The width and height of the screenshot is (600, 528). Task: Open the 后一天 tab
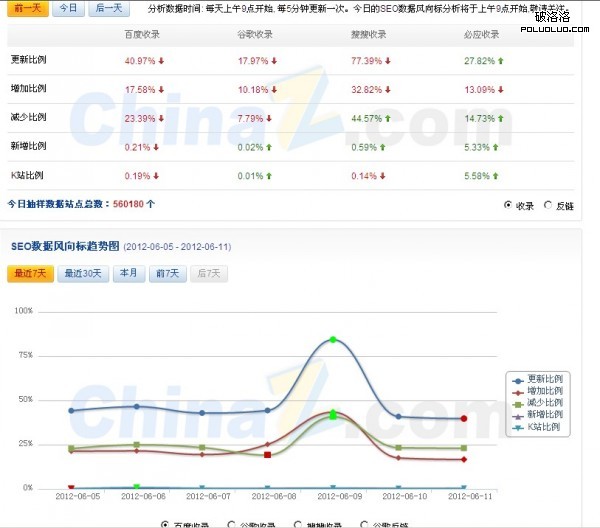[x=107, y=8]
